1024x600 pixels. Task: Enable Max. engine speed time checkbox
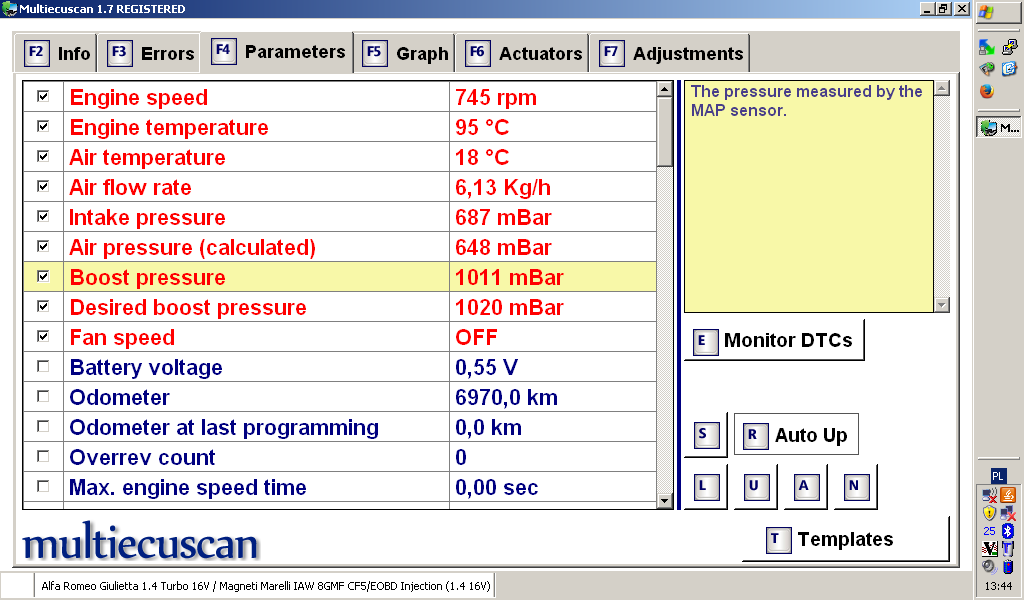[43, 487]
